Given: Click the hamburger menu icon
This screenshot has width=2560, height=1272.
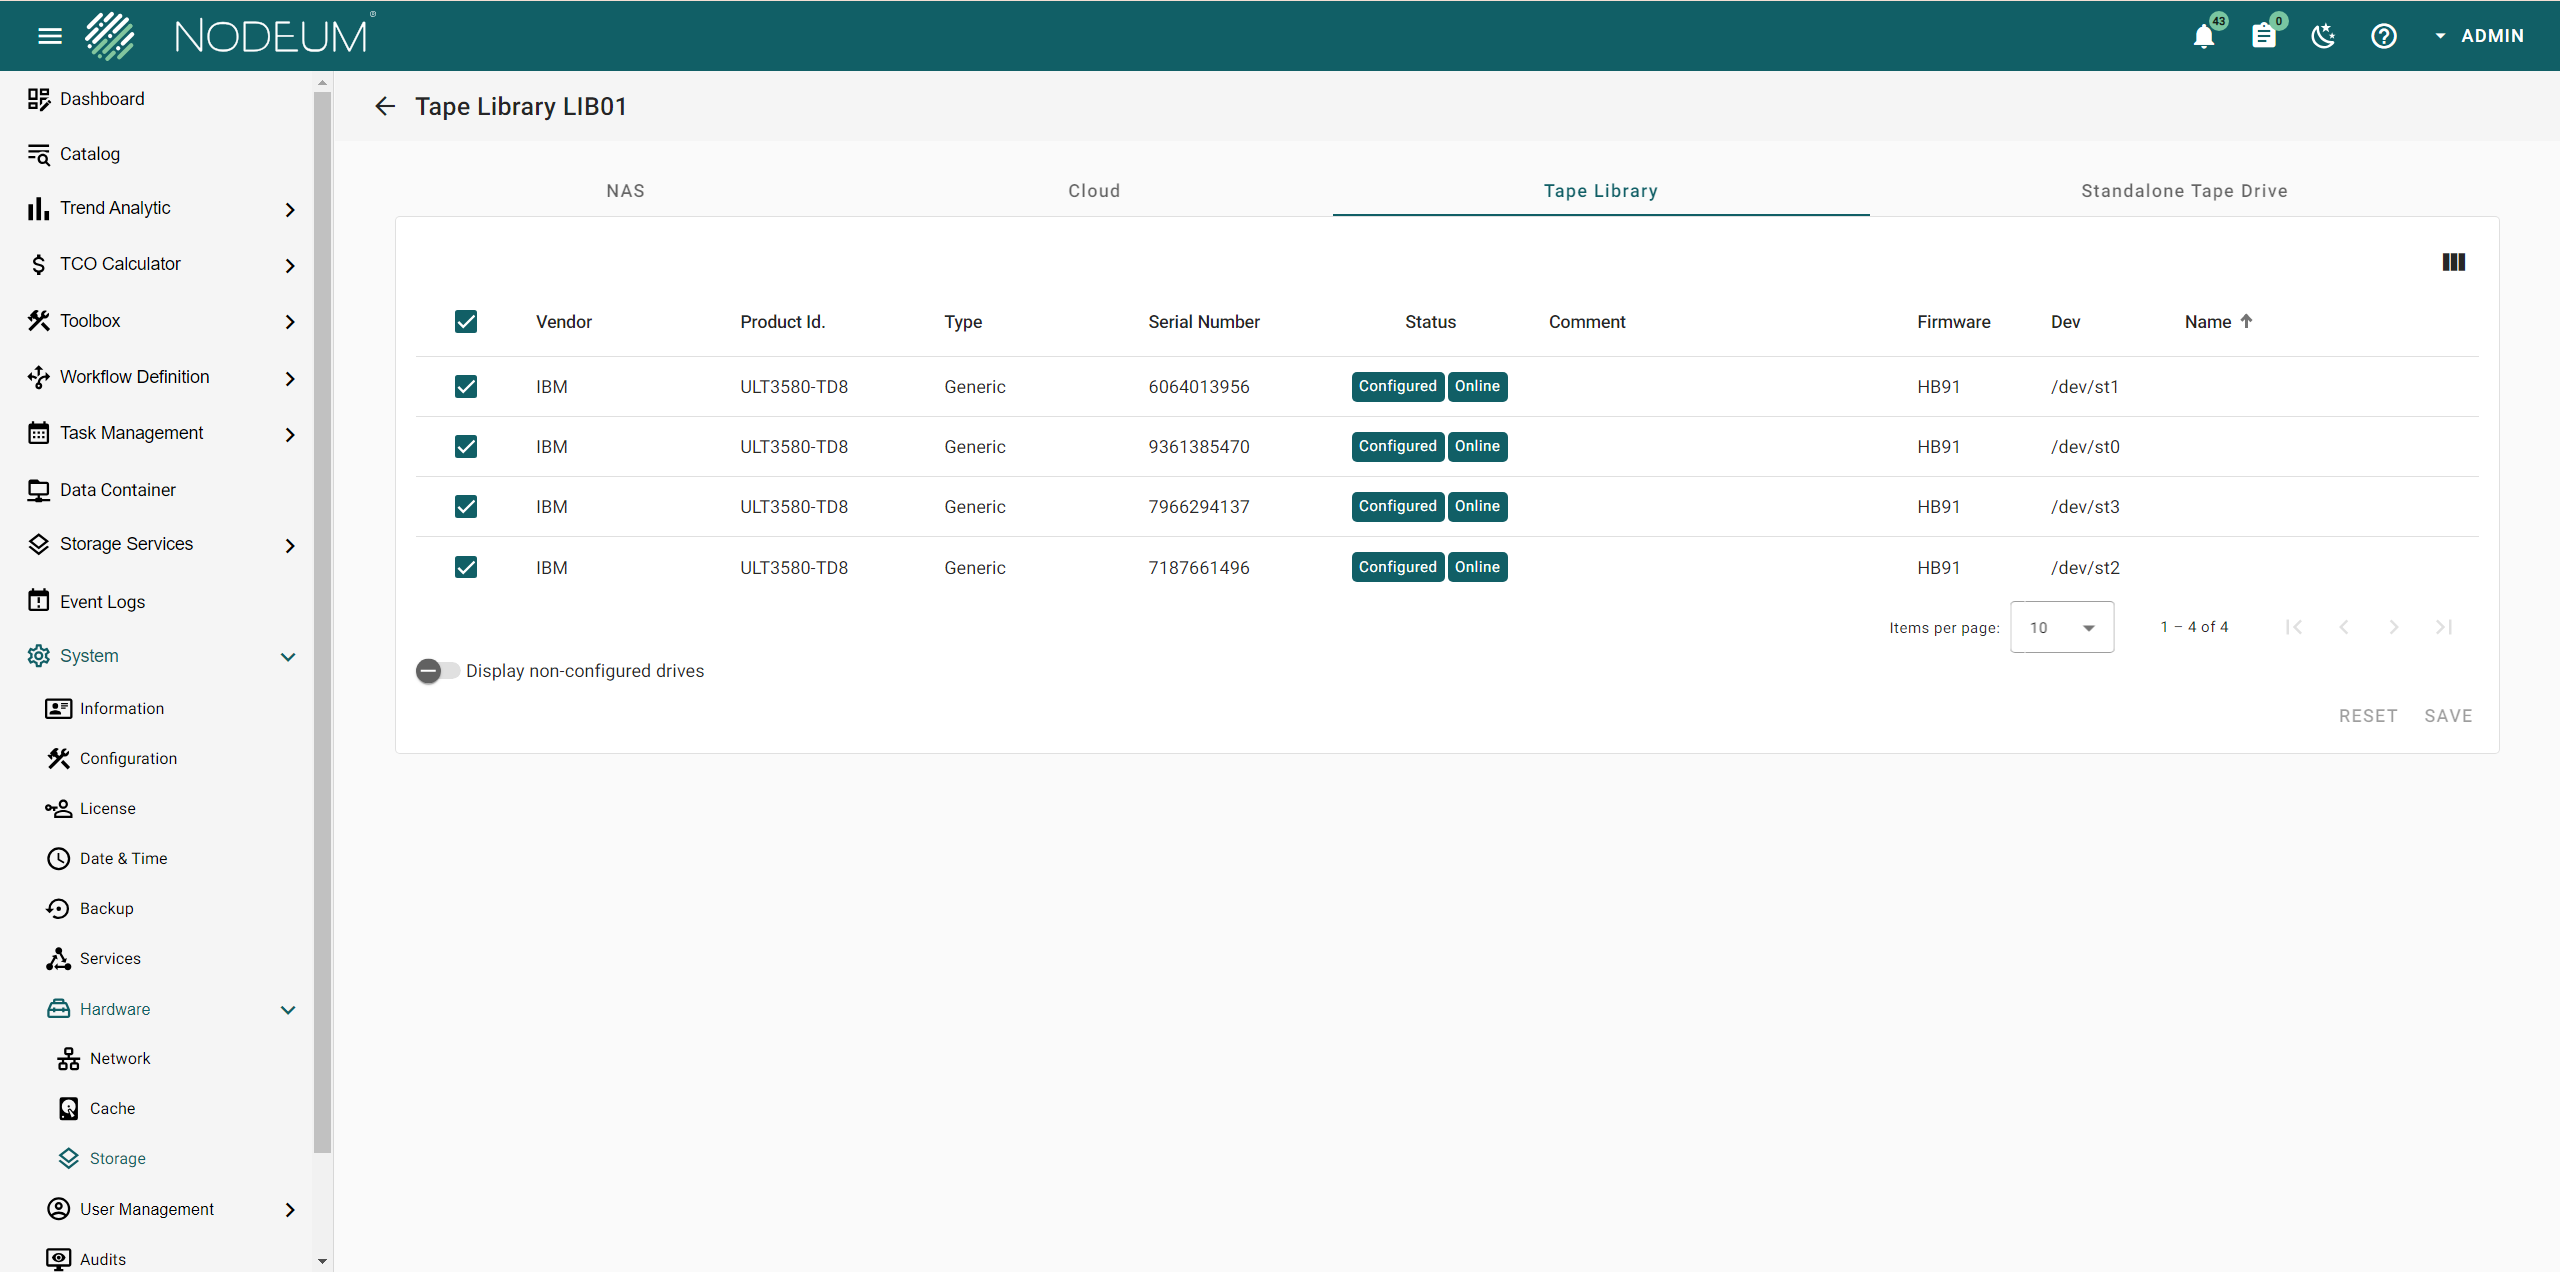Looking at the screenshot, I should click(x=49, y=36).
